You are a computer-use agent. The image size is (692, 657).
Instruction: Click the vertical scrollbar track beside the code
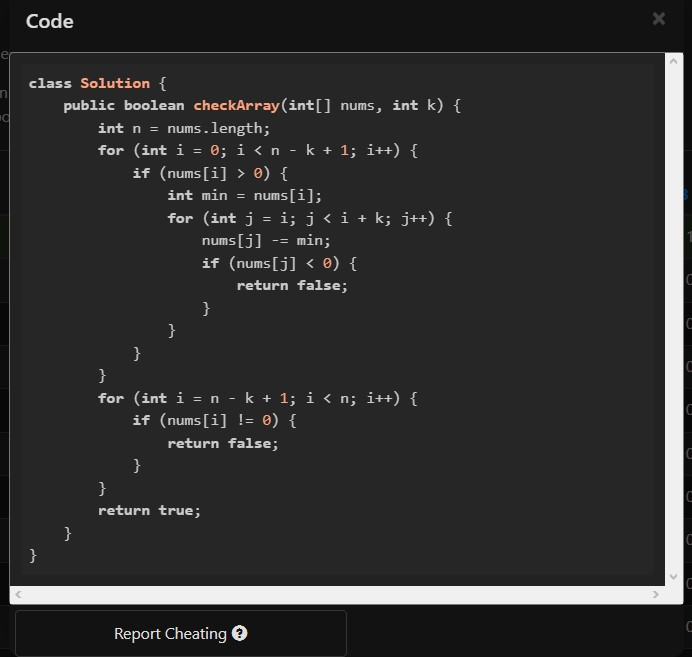(673, 320)
